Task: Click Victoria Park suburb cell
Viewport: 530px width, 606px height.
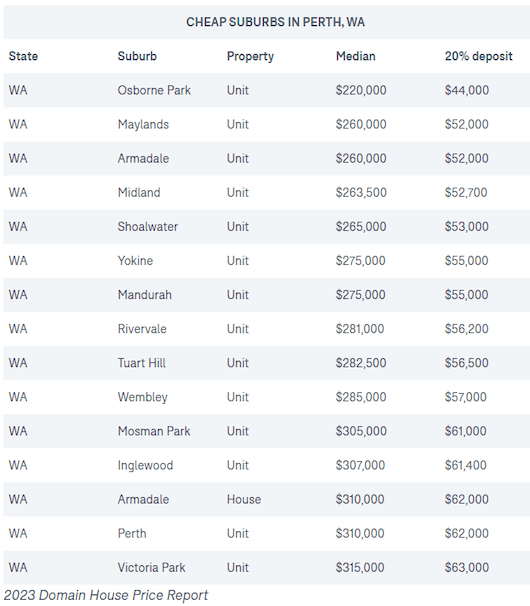Action: [151, 567]
